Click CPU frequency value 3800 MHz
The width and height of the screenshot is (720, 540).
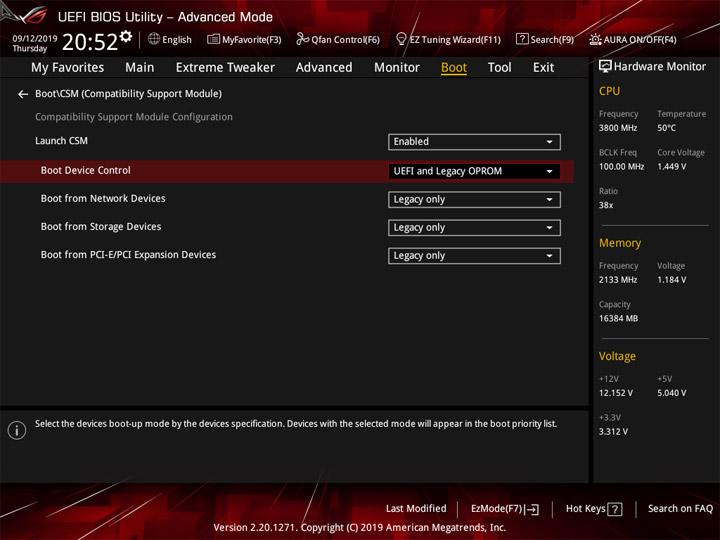click(618, 128)
